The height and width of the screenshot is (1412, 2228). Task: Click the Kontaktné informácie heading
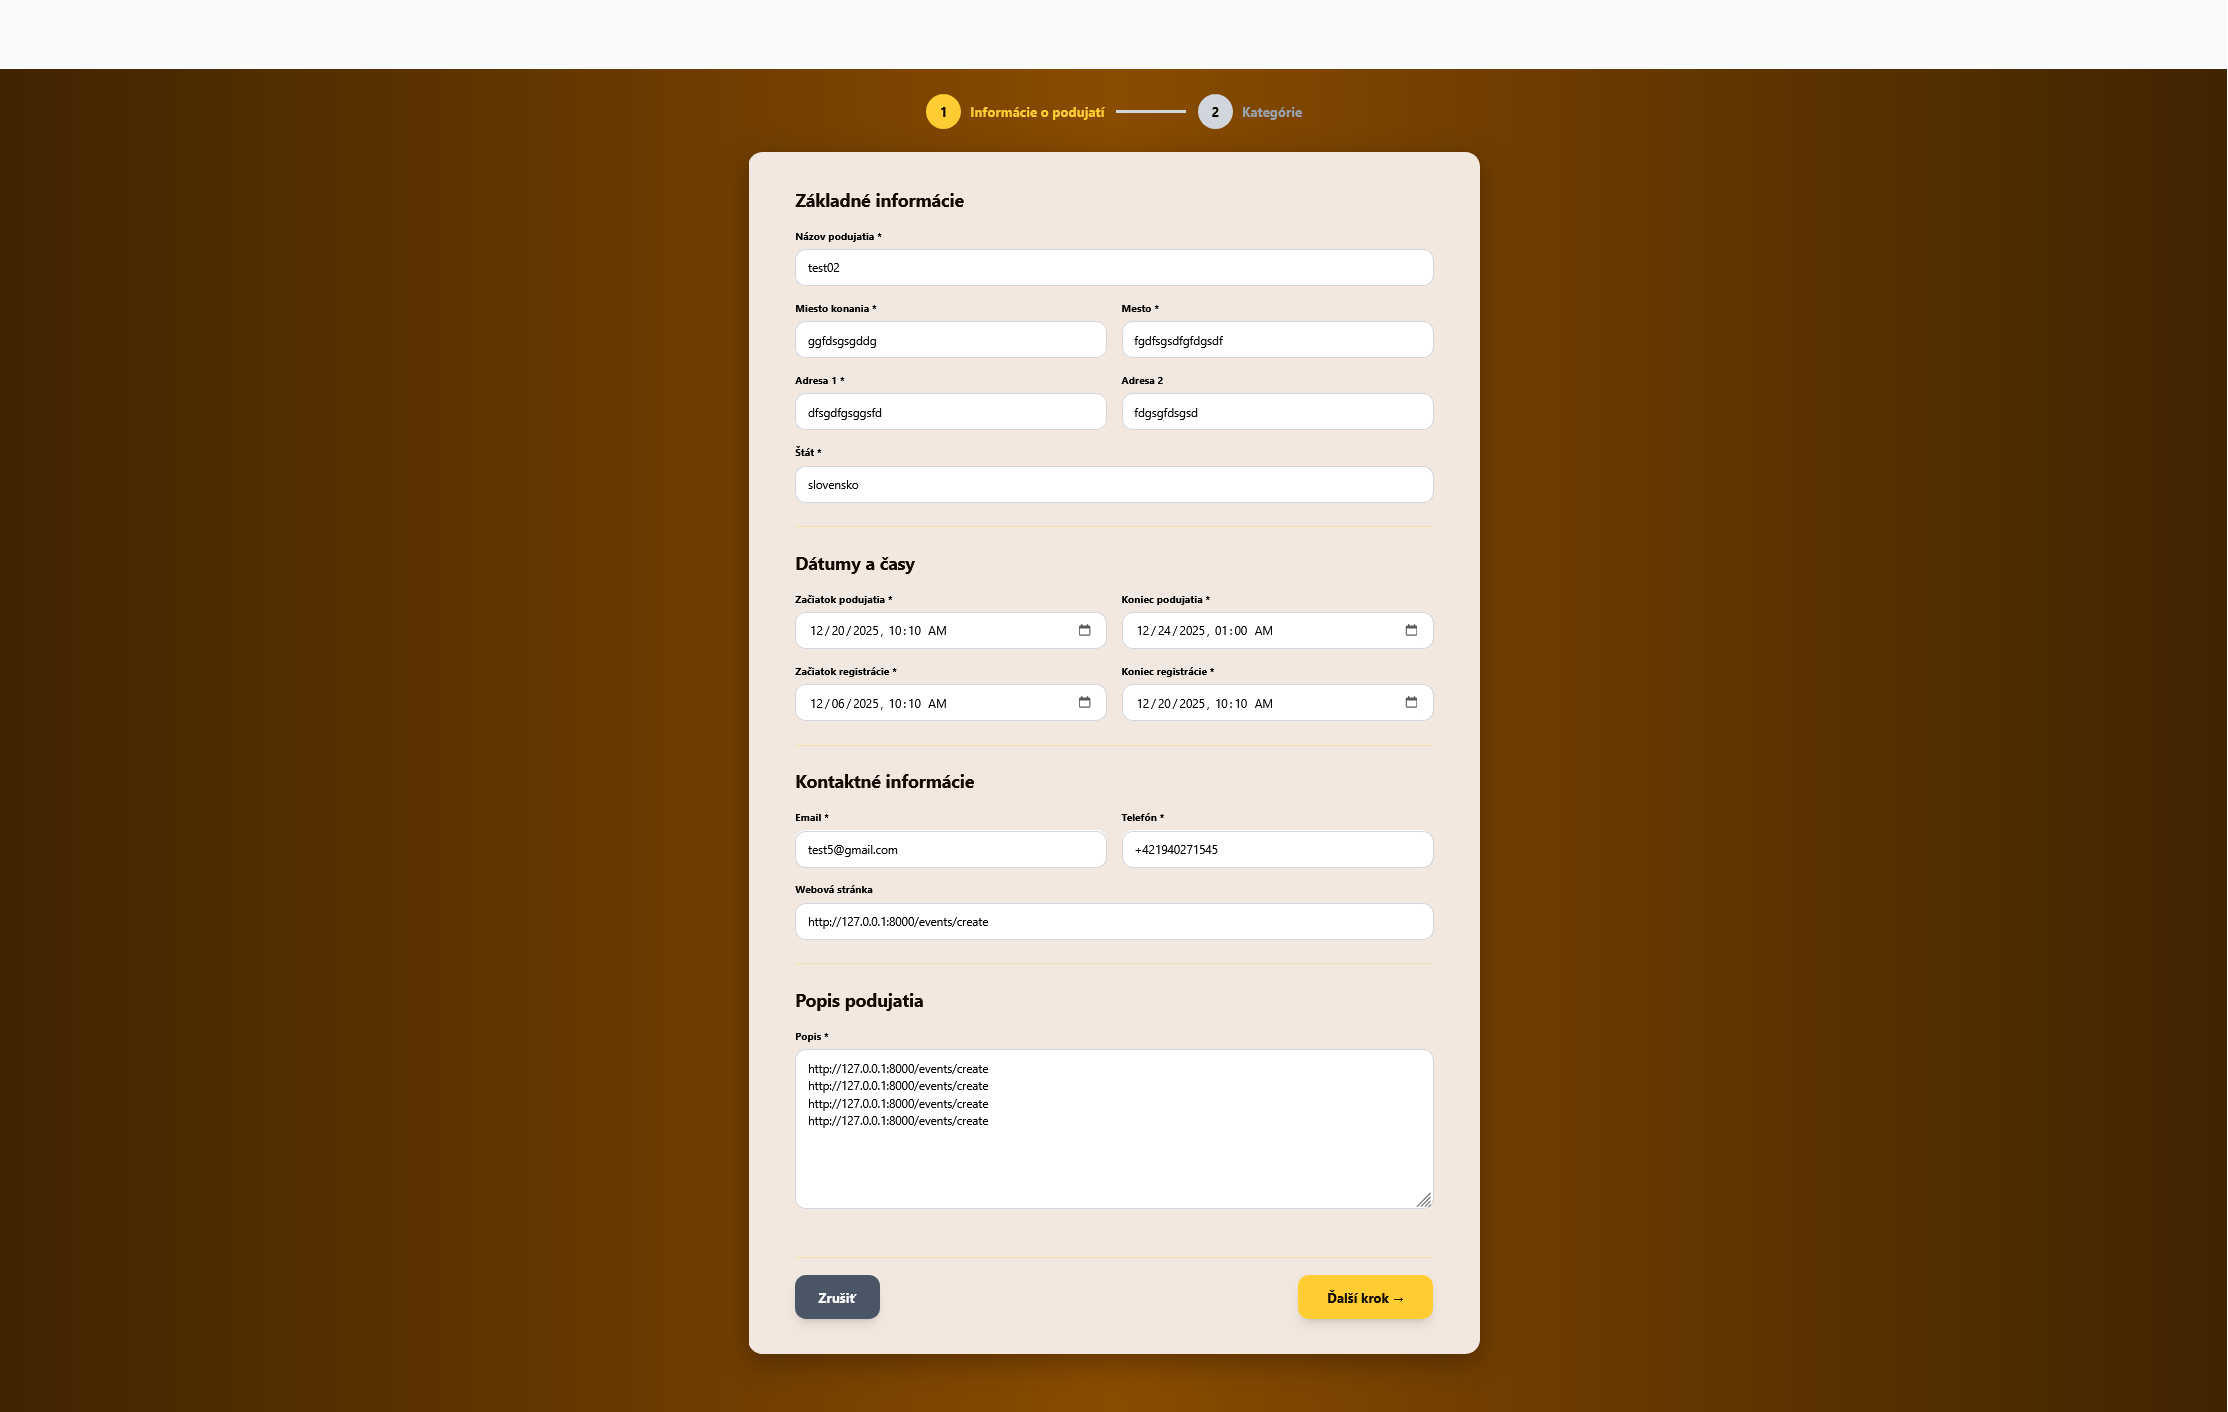click(x=884, y=782)
